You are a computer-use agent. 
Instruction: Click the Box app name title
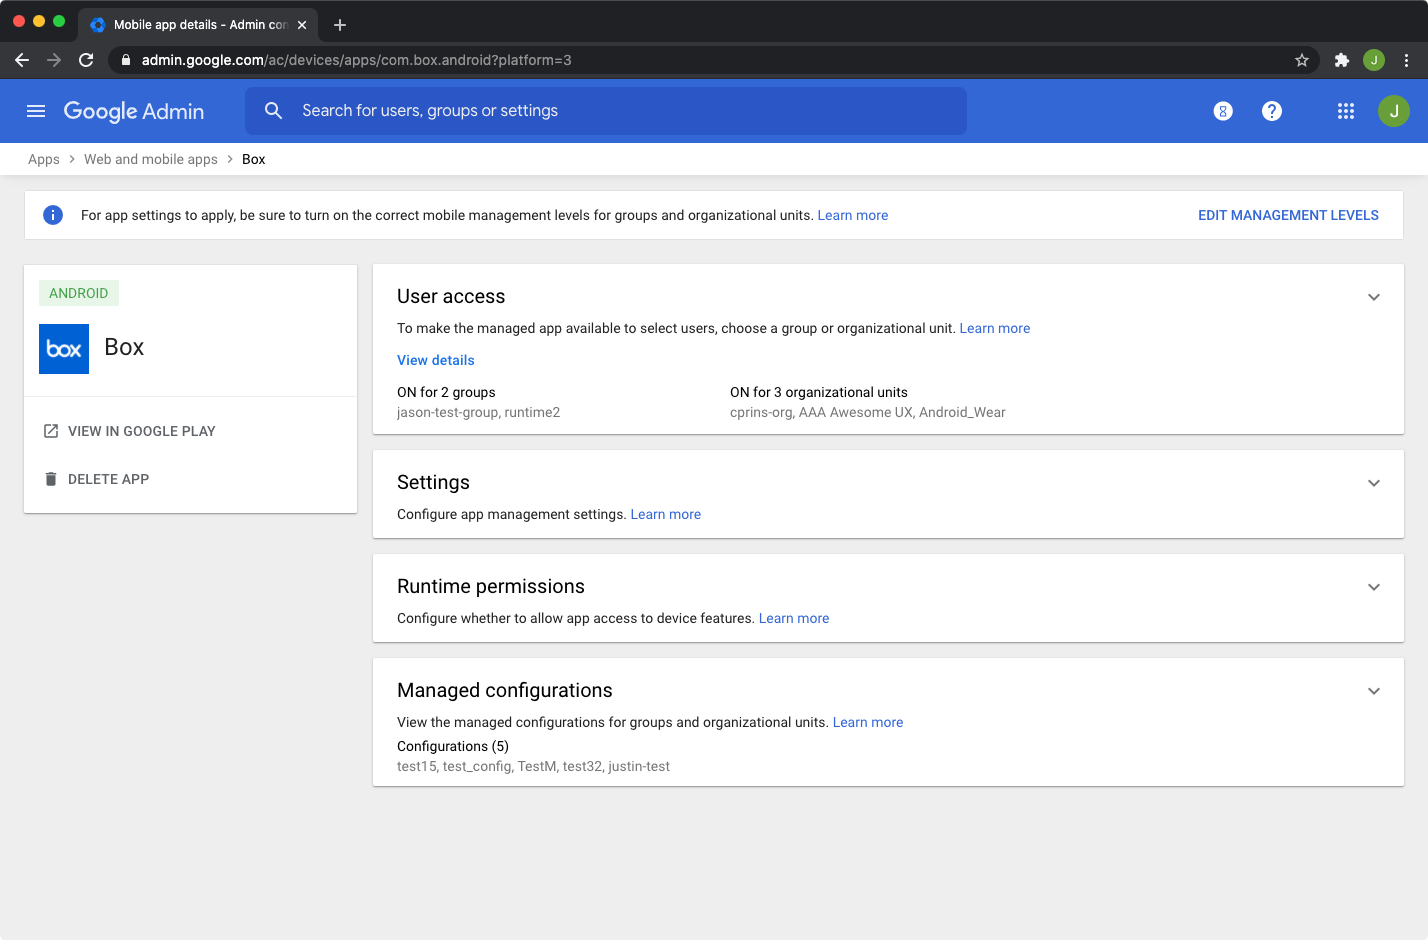click(x=124, y=347)
